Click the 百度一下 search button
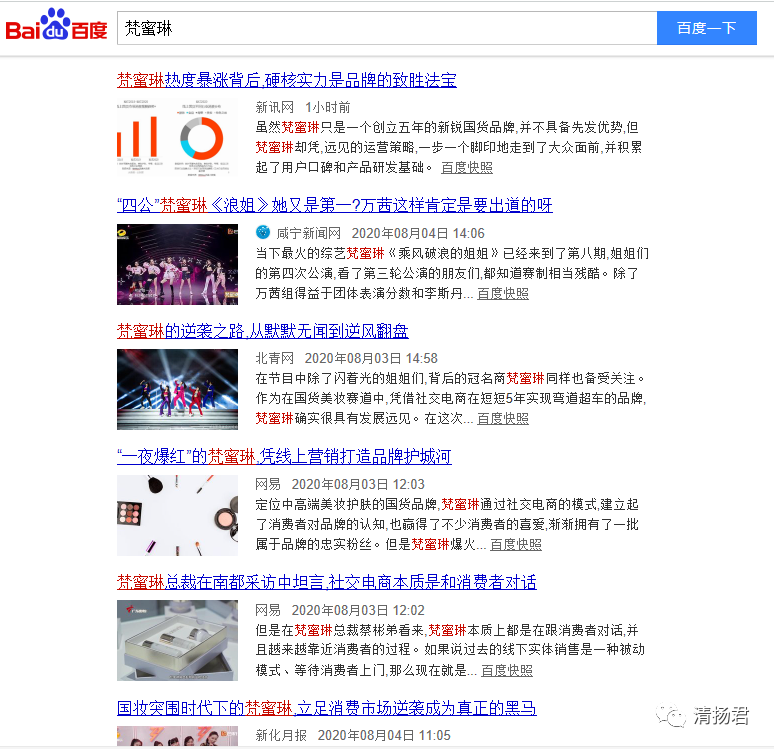 706,28
